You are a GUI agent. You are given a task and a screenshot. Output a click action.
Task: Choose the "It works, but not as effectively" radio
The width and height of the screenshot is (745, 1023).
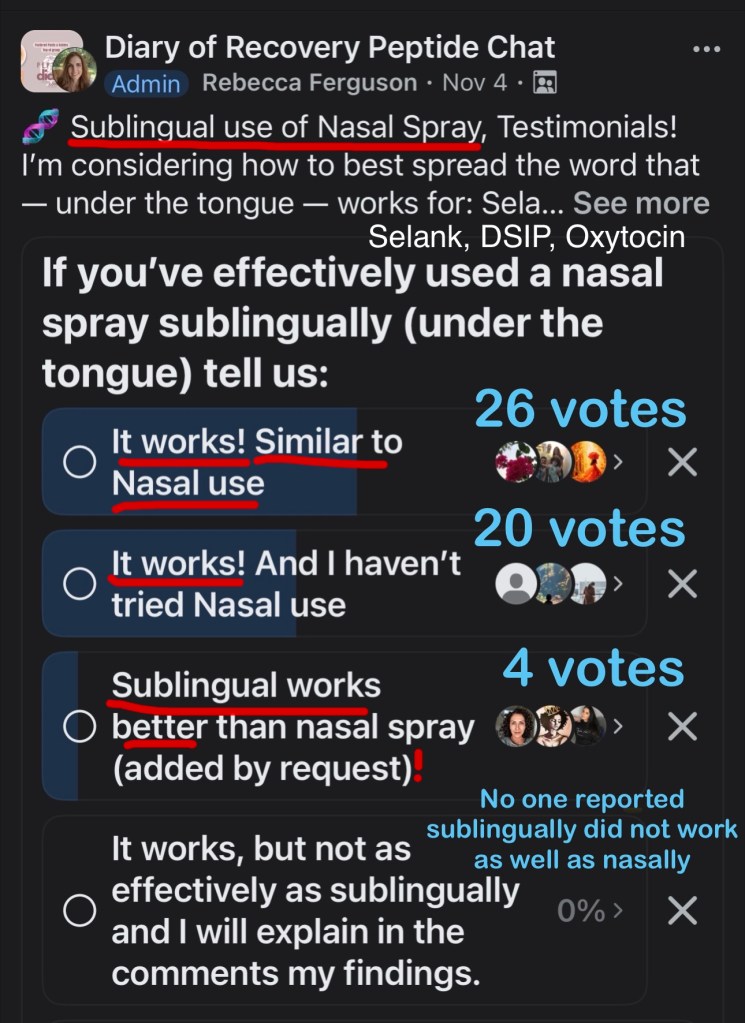(79, 910)
